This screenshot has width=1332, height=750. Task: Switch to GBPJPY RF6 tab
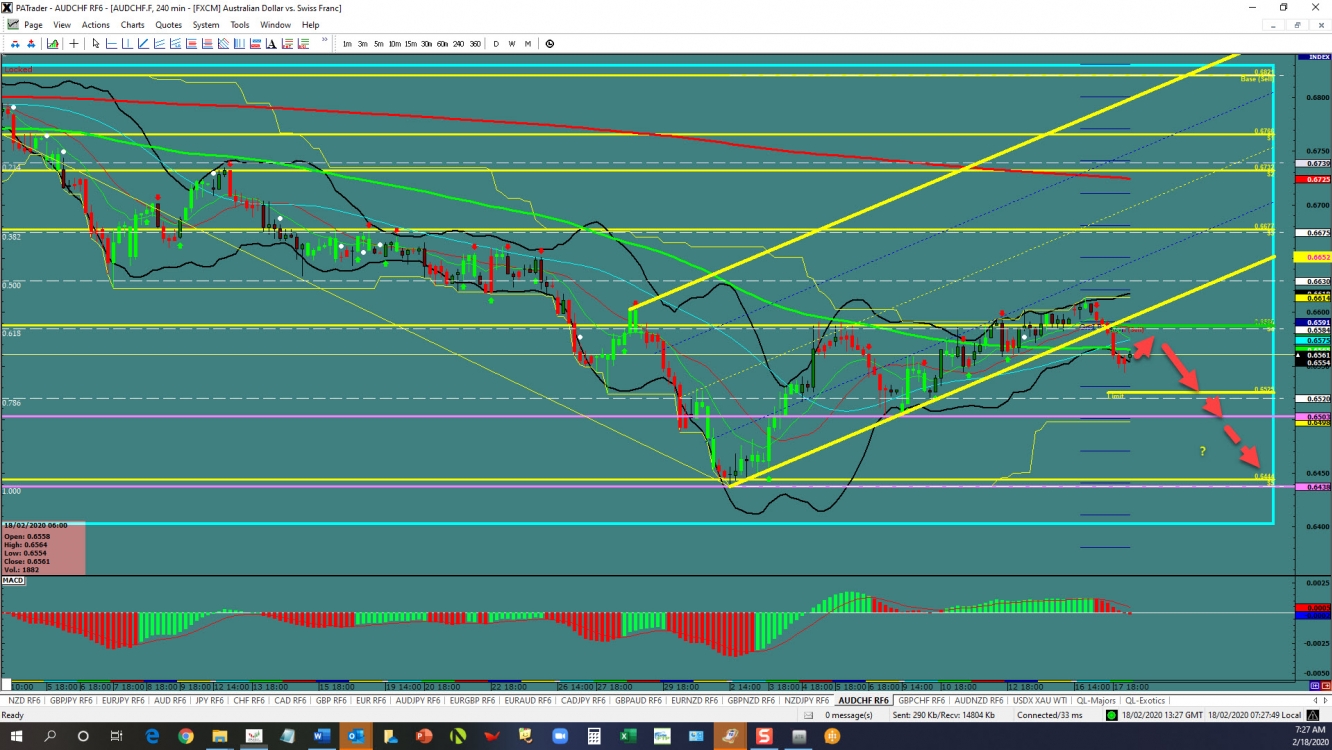click(72, 700)
